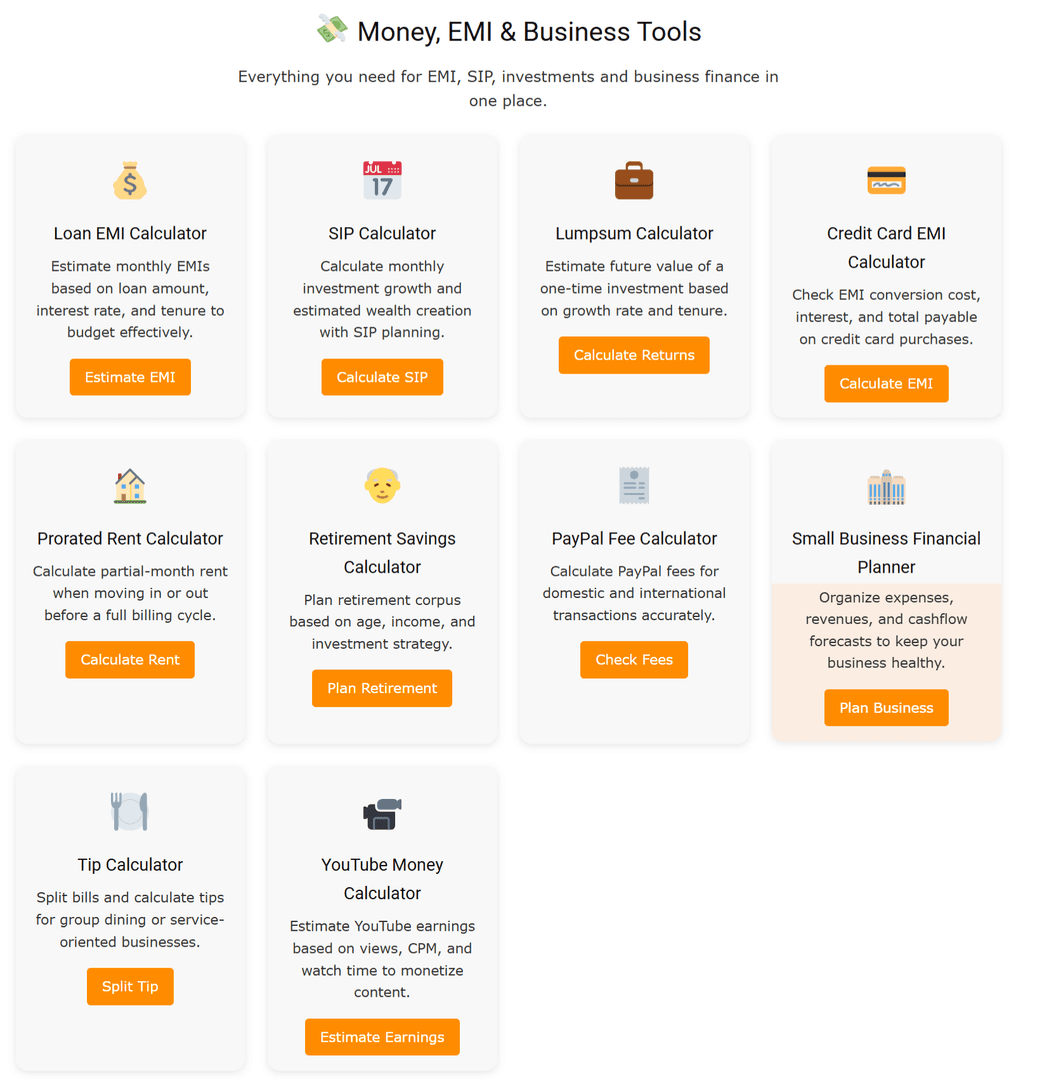The image size is (1049, 1080).
Task: Click the receipt icon for PayPal Fee
Action: (634, 486)
